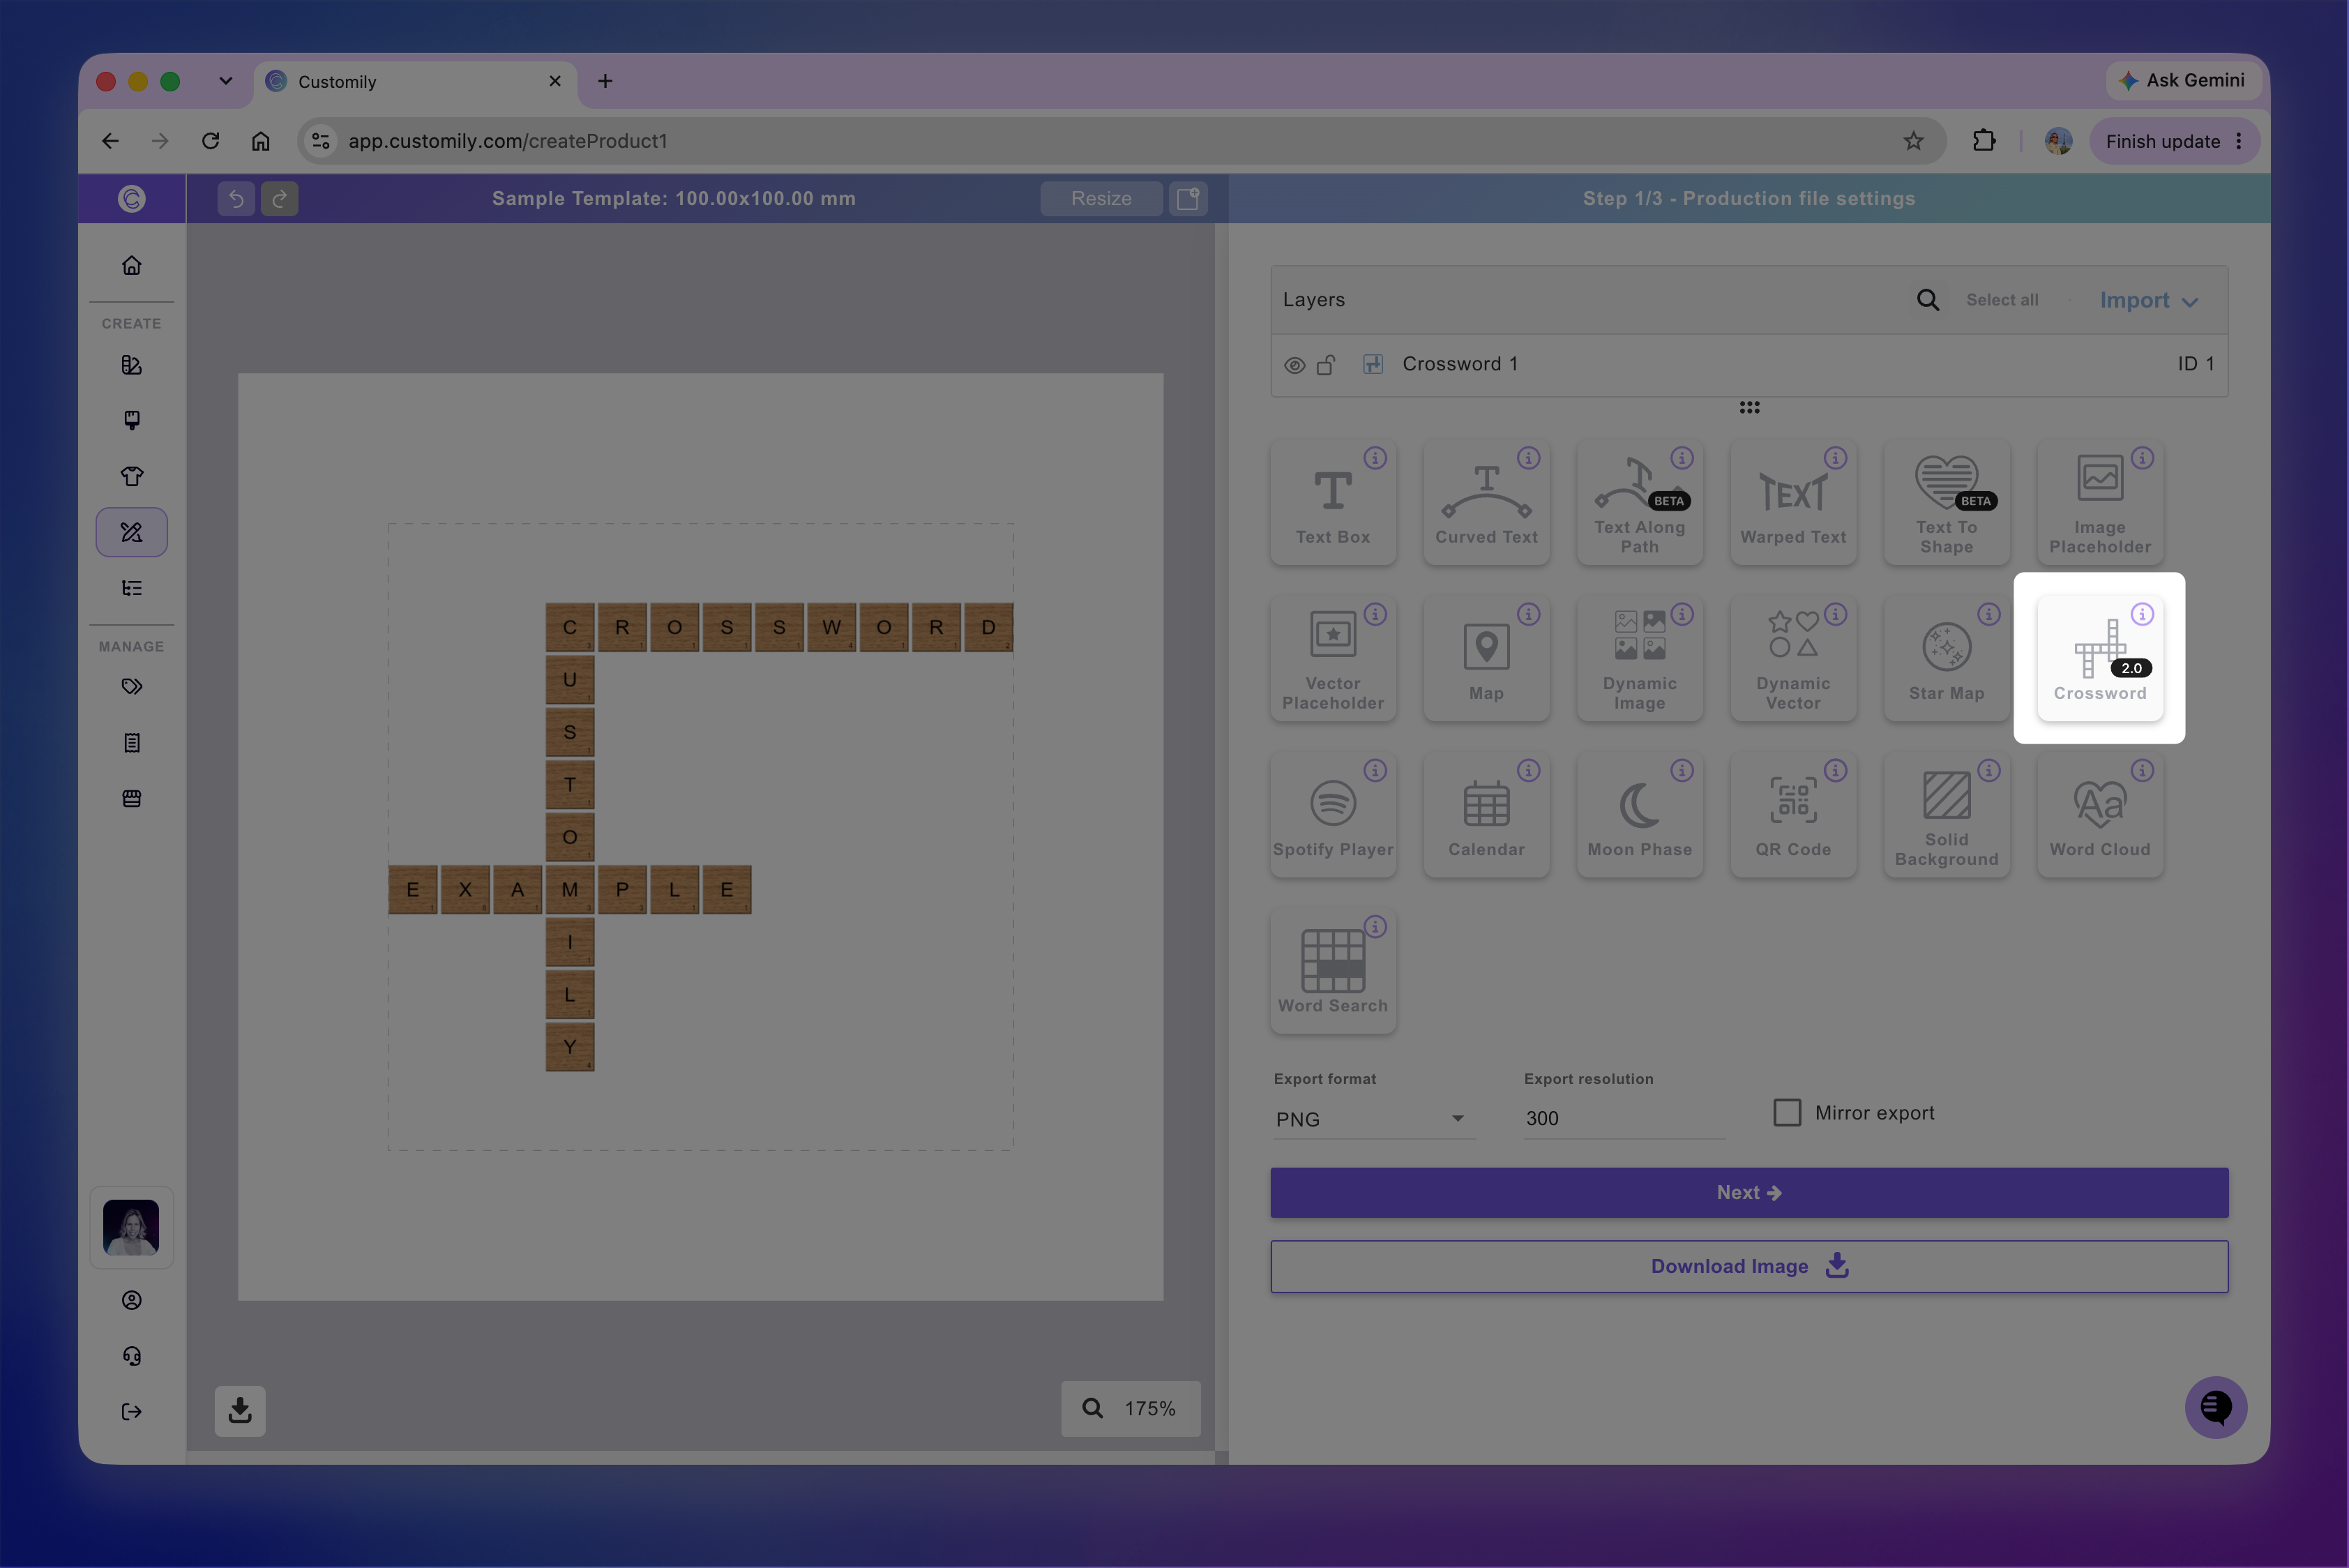2349x1568 pixels.
Task: Open Chrome menu beside Finish update
Action: (2239, 141)
